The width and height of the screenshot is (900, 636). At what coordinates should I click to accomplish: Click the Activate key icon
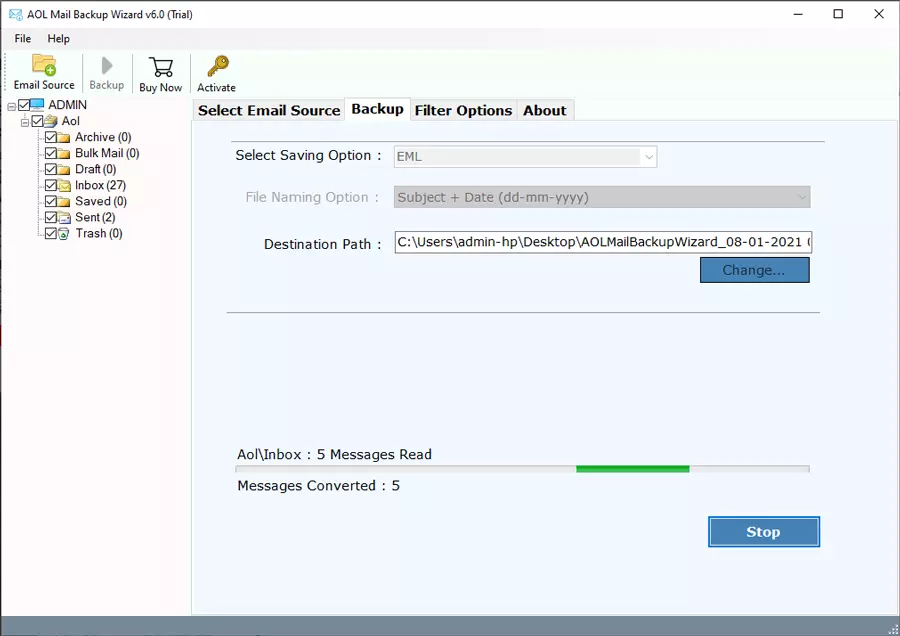tap(218, 66)
